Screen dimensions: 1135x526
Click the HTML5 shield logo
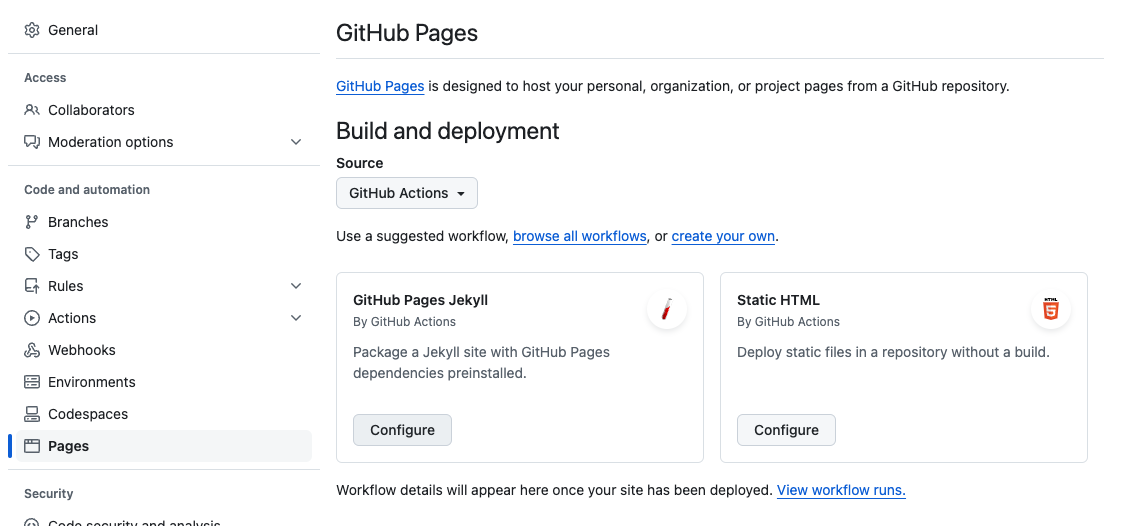(x=1050, y=310)
